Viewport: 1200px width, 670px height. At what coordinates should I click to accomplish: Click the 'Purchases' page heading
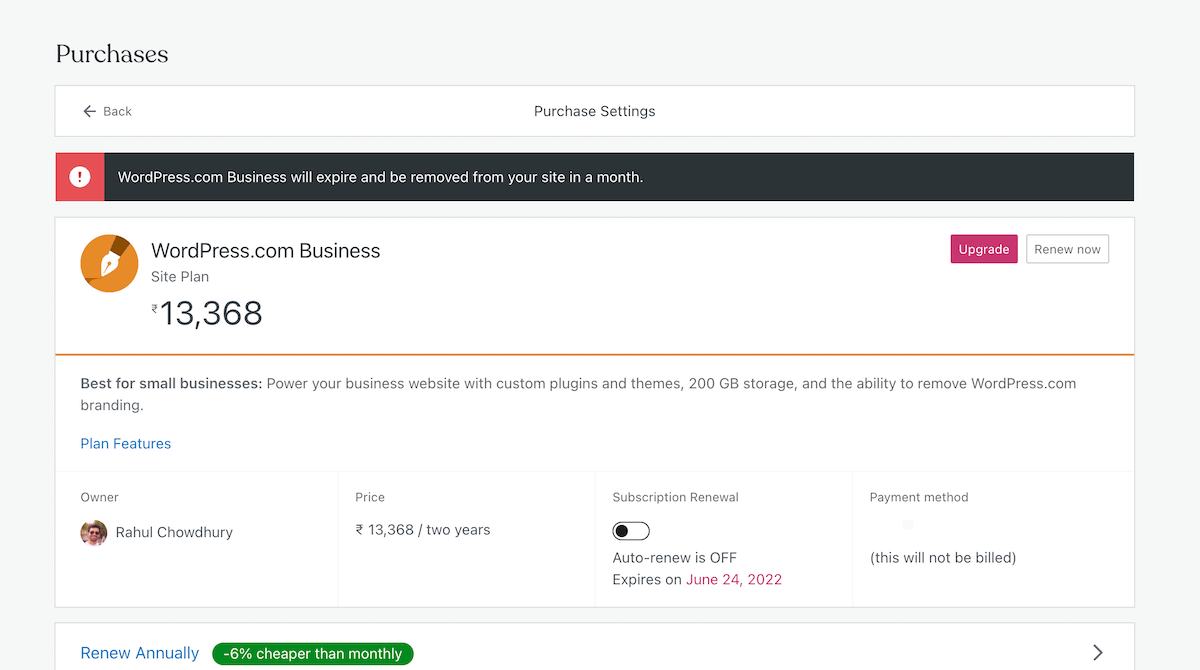112,54
